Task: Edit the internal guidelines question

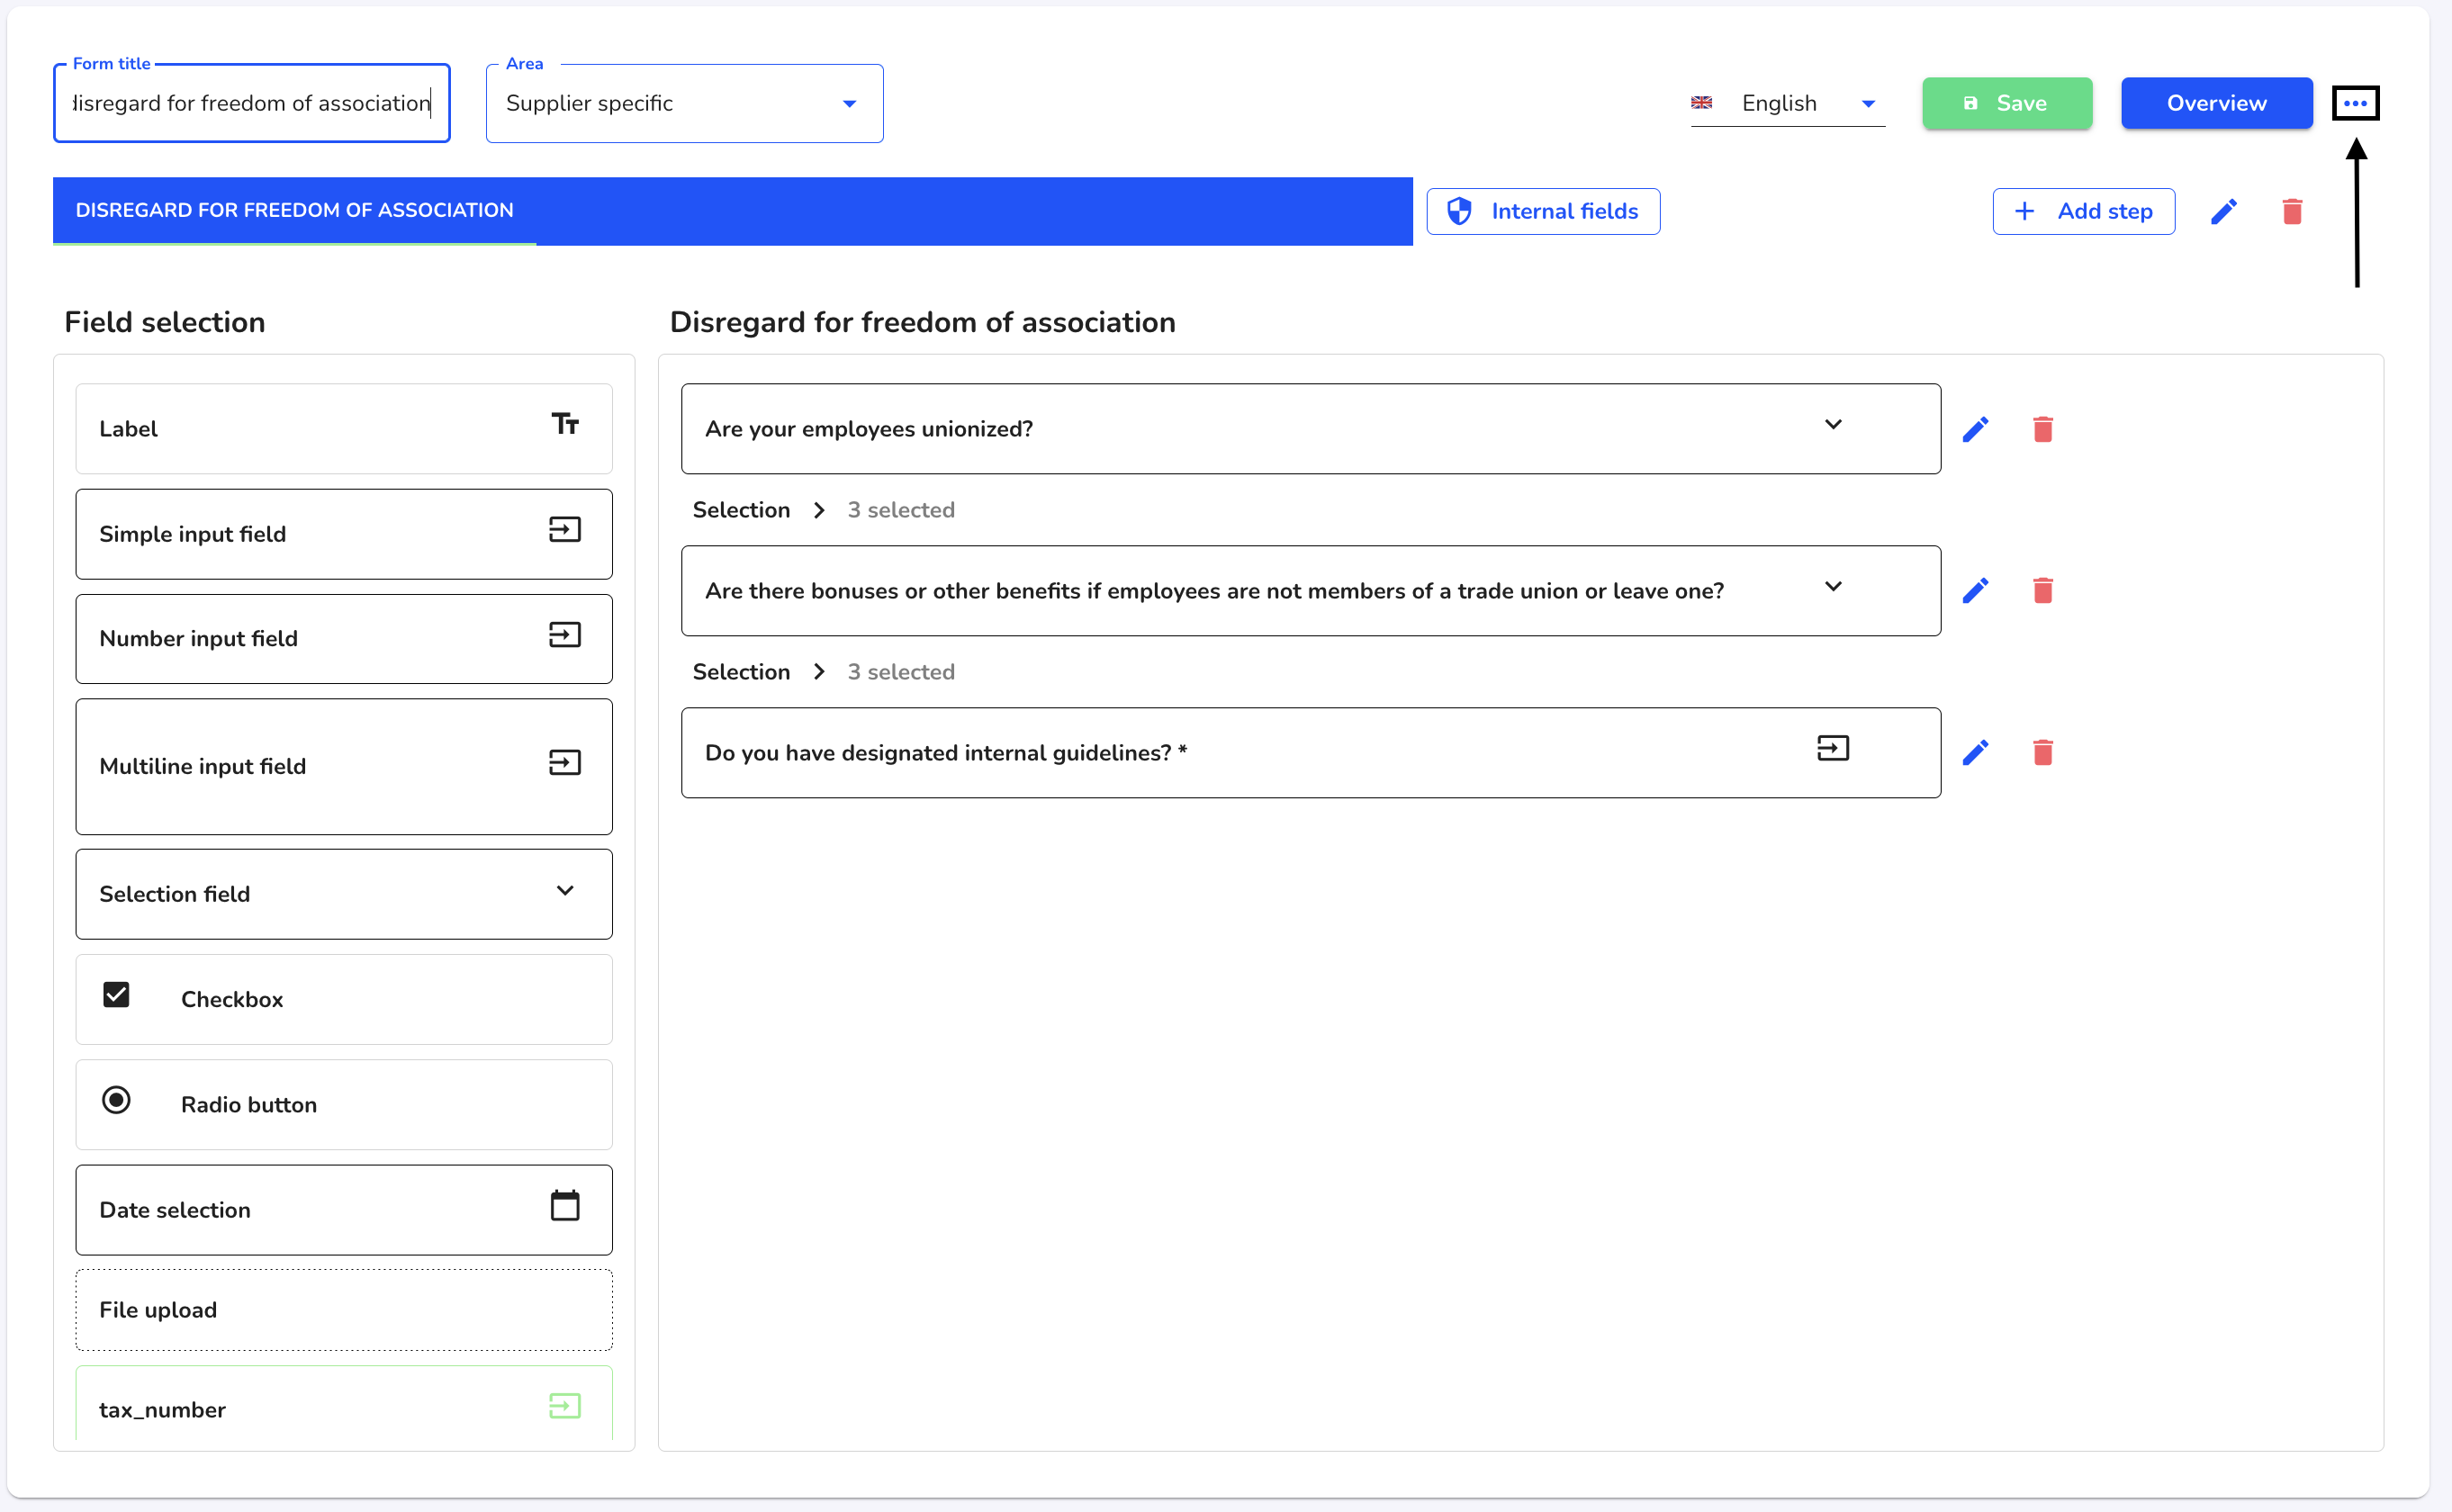Action: [1975, 752]
